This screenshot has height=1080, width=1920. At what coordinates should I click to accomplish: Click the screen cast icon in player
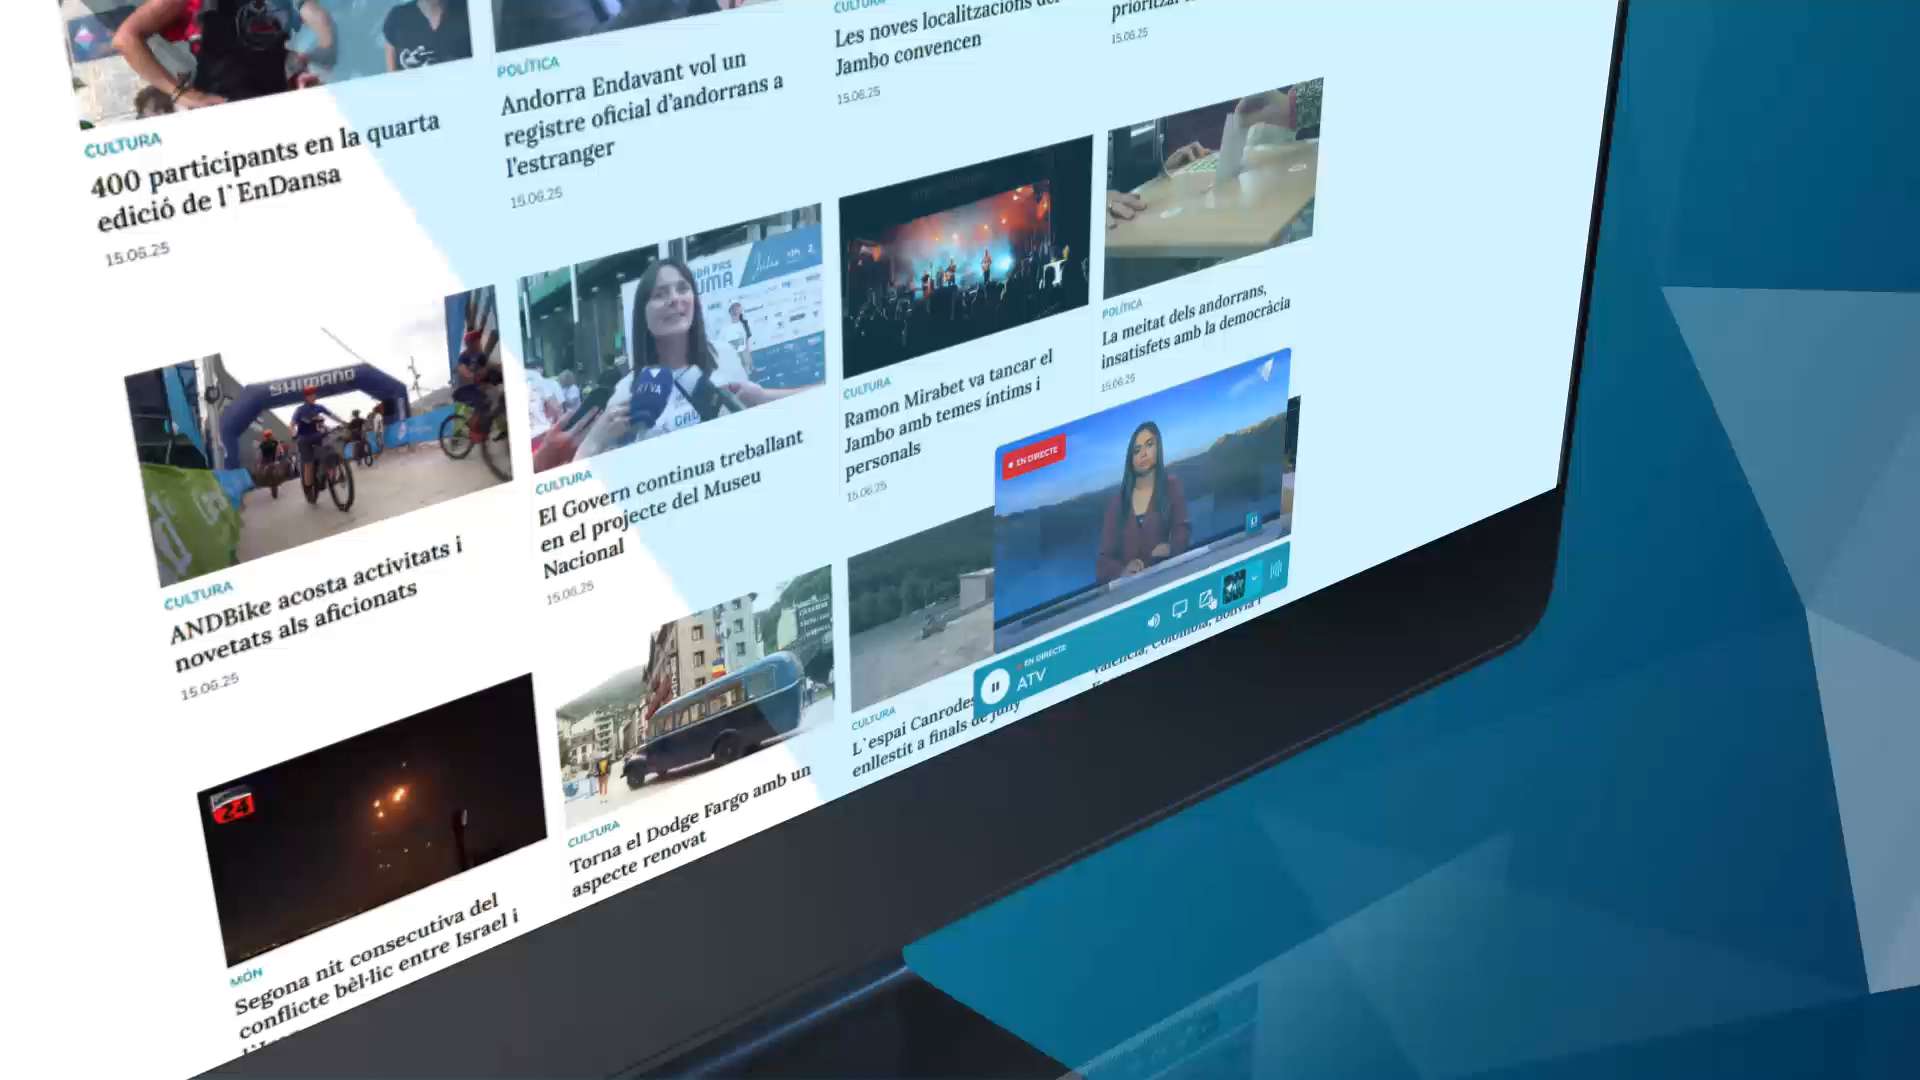(1180, 607)
